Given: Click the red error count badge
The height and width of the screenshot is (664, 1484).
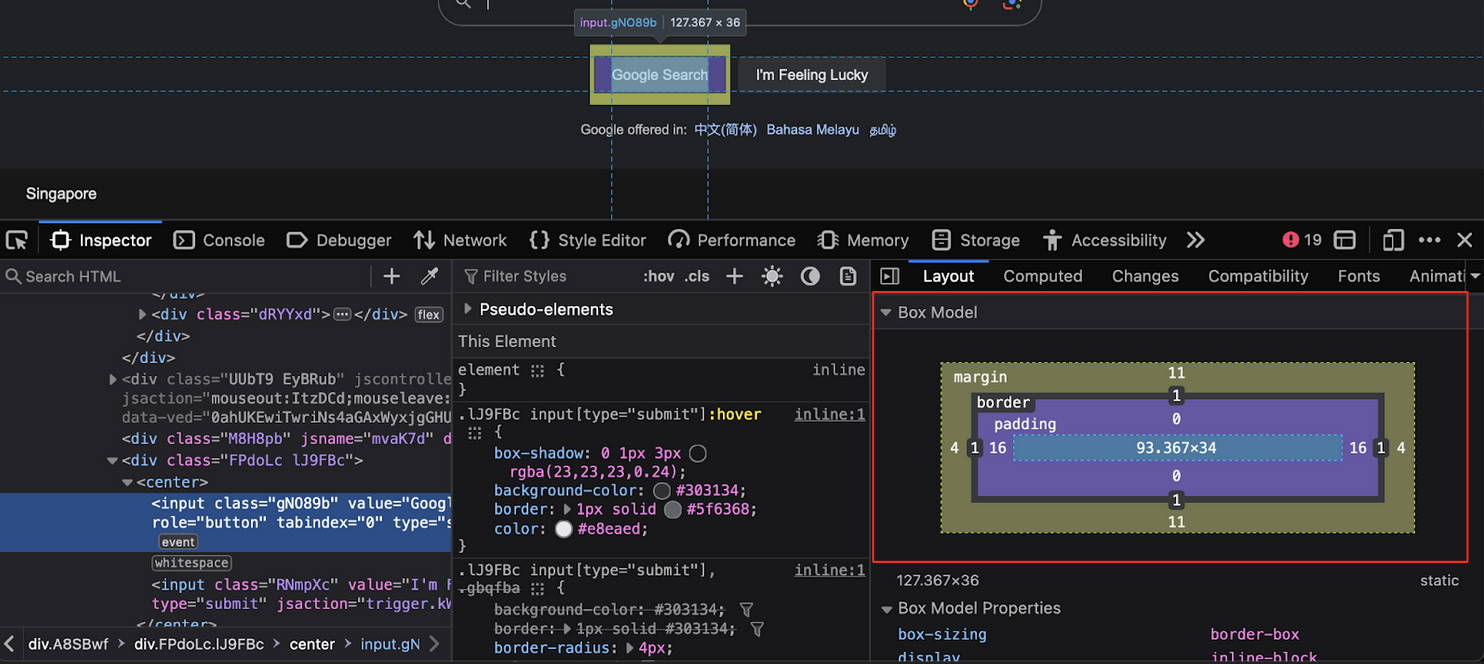Looking at the screenshot, I should click(x=1302, y=240).
